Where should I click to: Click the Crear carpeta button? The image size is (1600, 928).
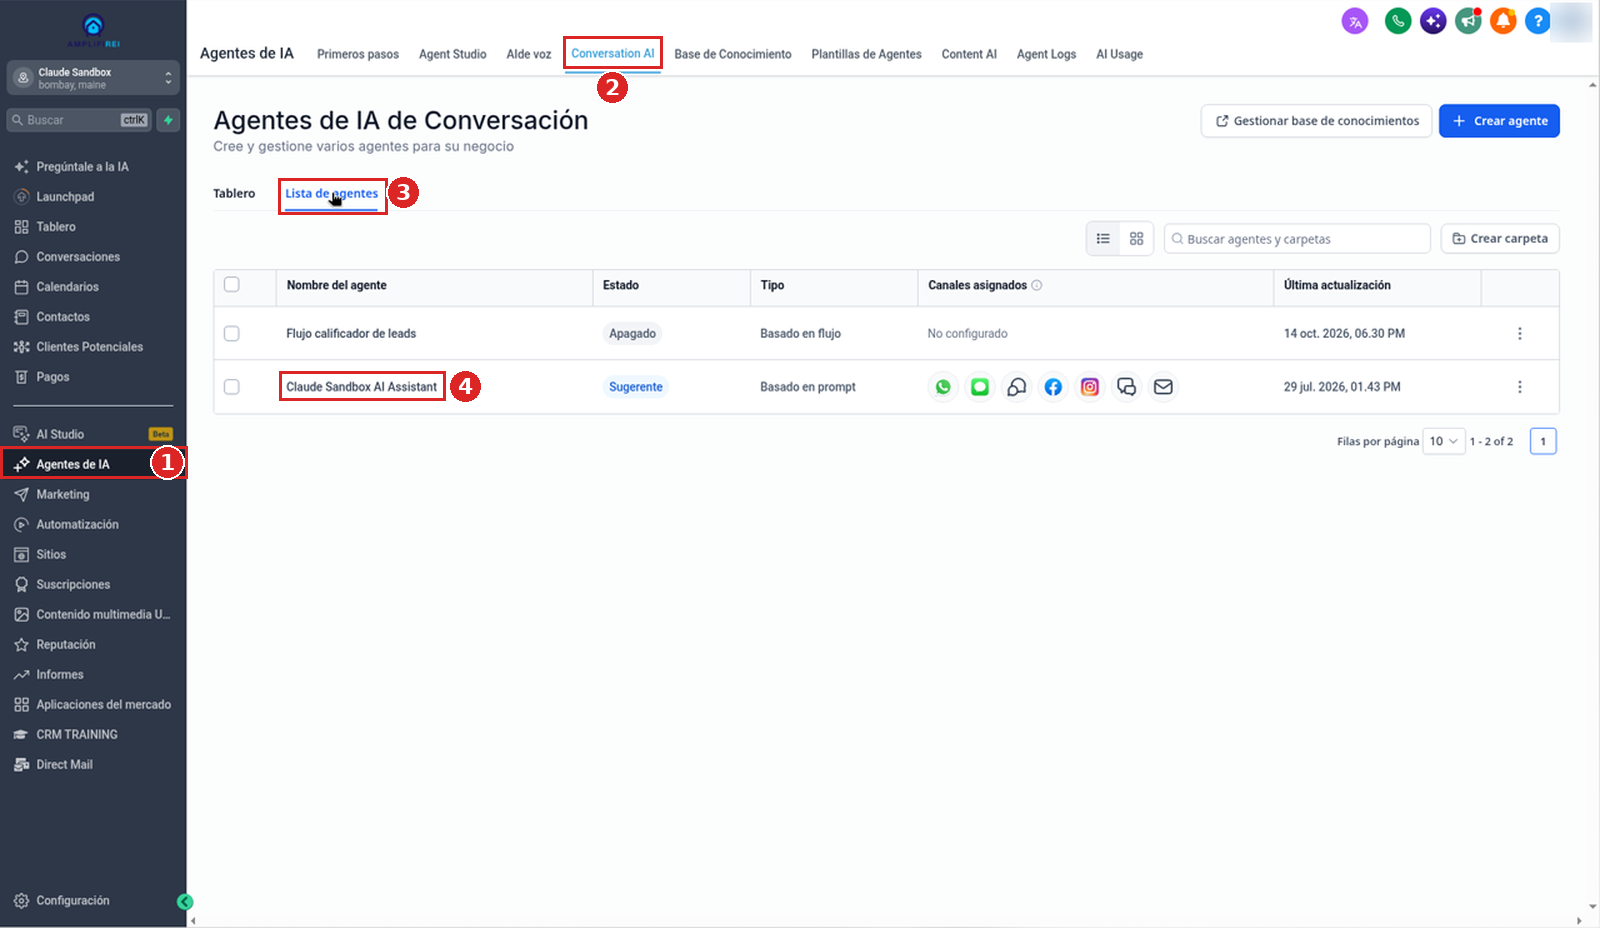tap(1500, 239)
